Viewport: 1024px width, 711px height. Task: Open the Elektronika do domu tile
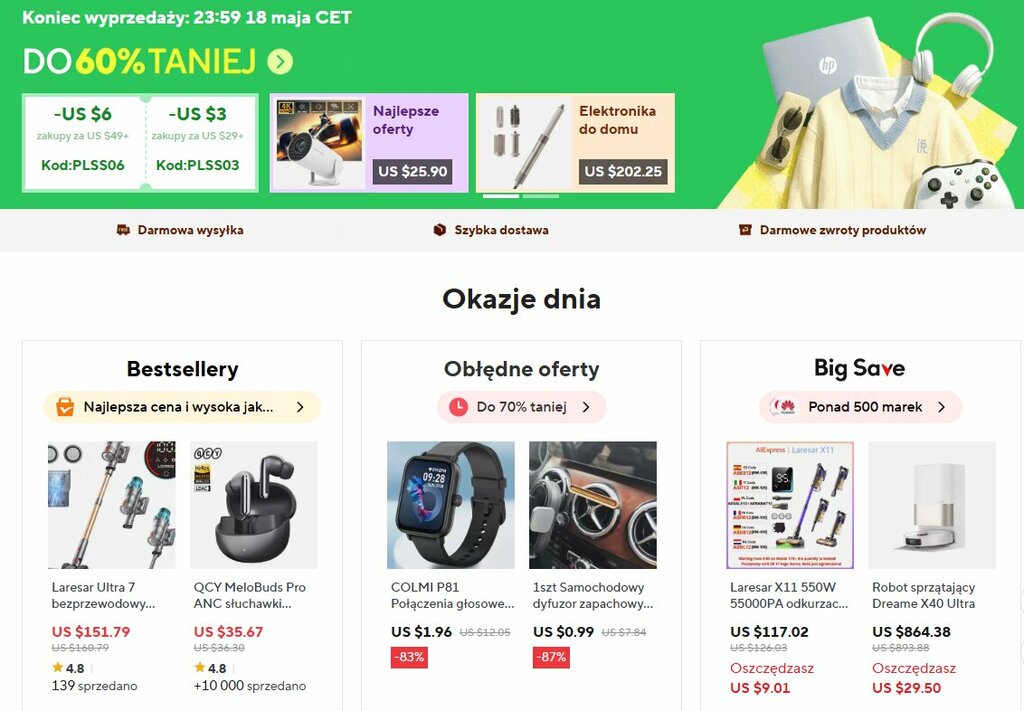[575, 142]
